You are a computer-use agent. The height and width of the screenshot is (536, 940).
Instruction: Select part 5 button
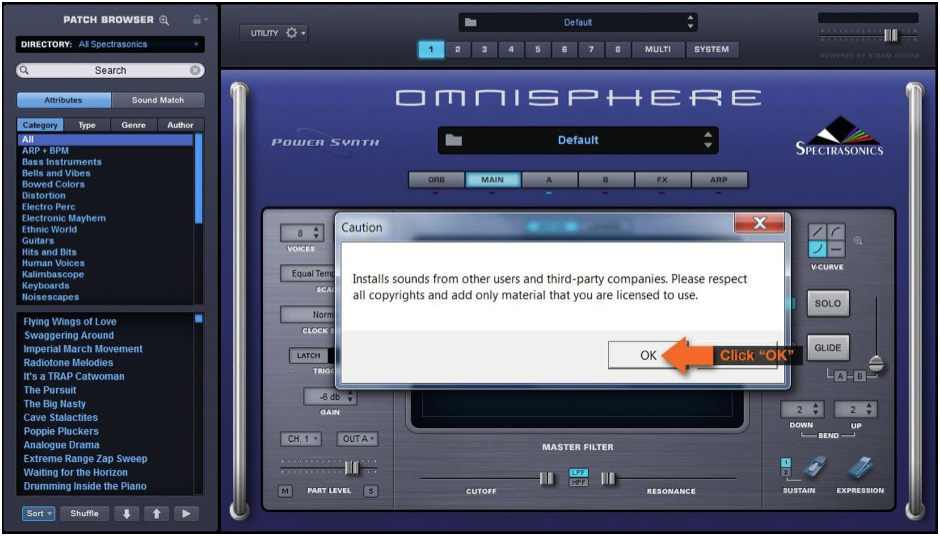point(538,50)
